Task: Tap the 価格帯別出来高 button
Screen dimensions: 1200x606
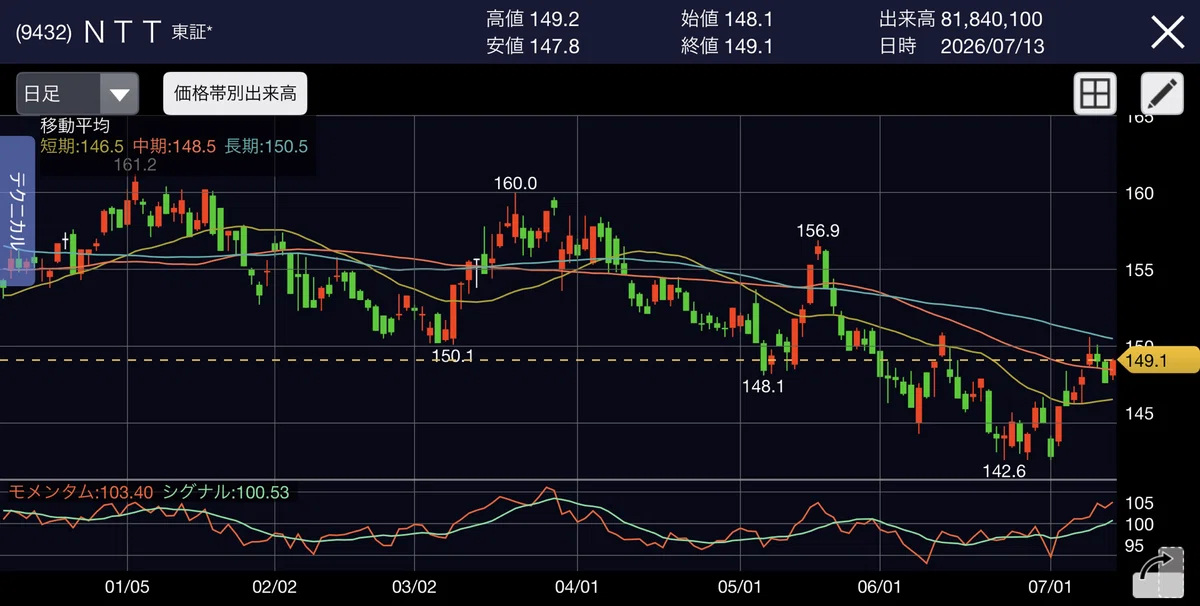Action: point(235,94)
